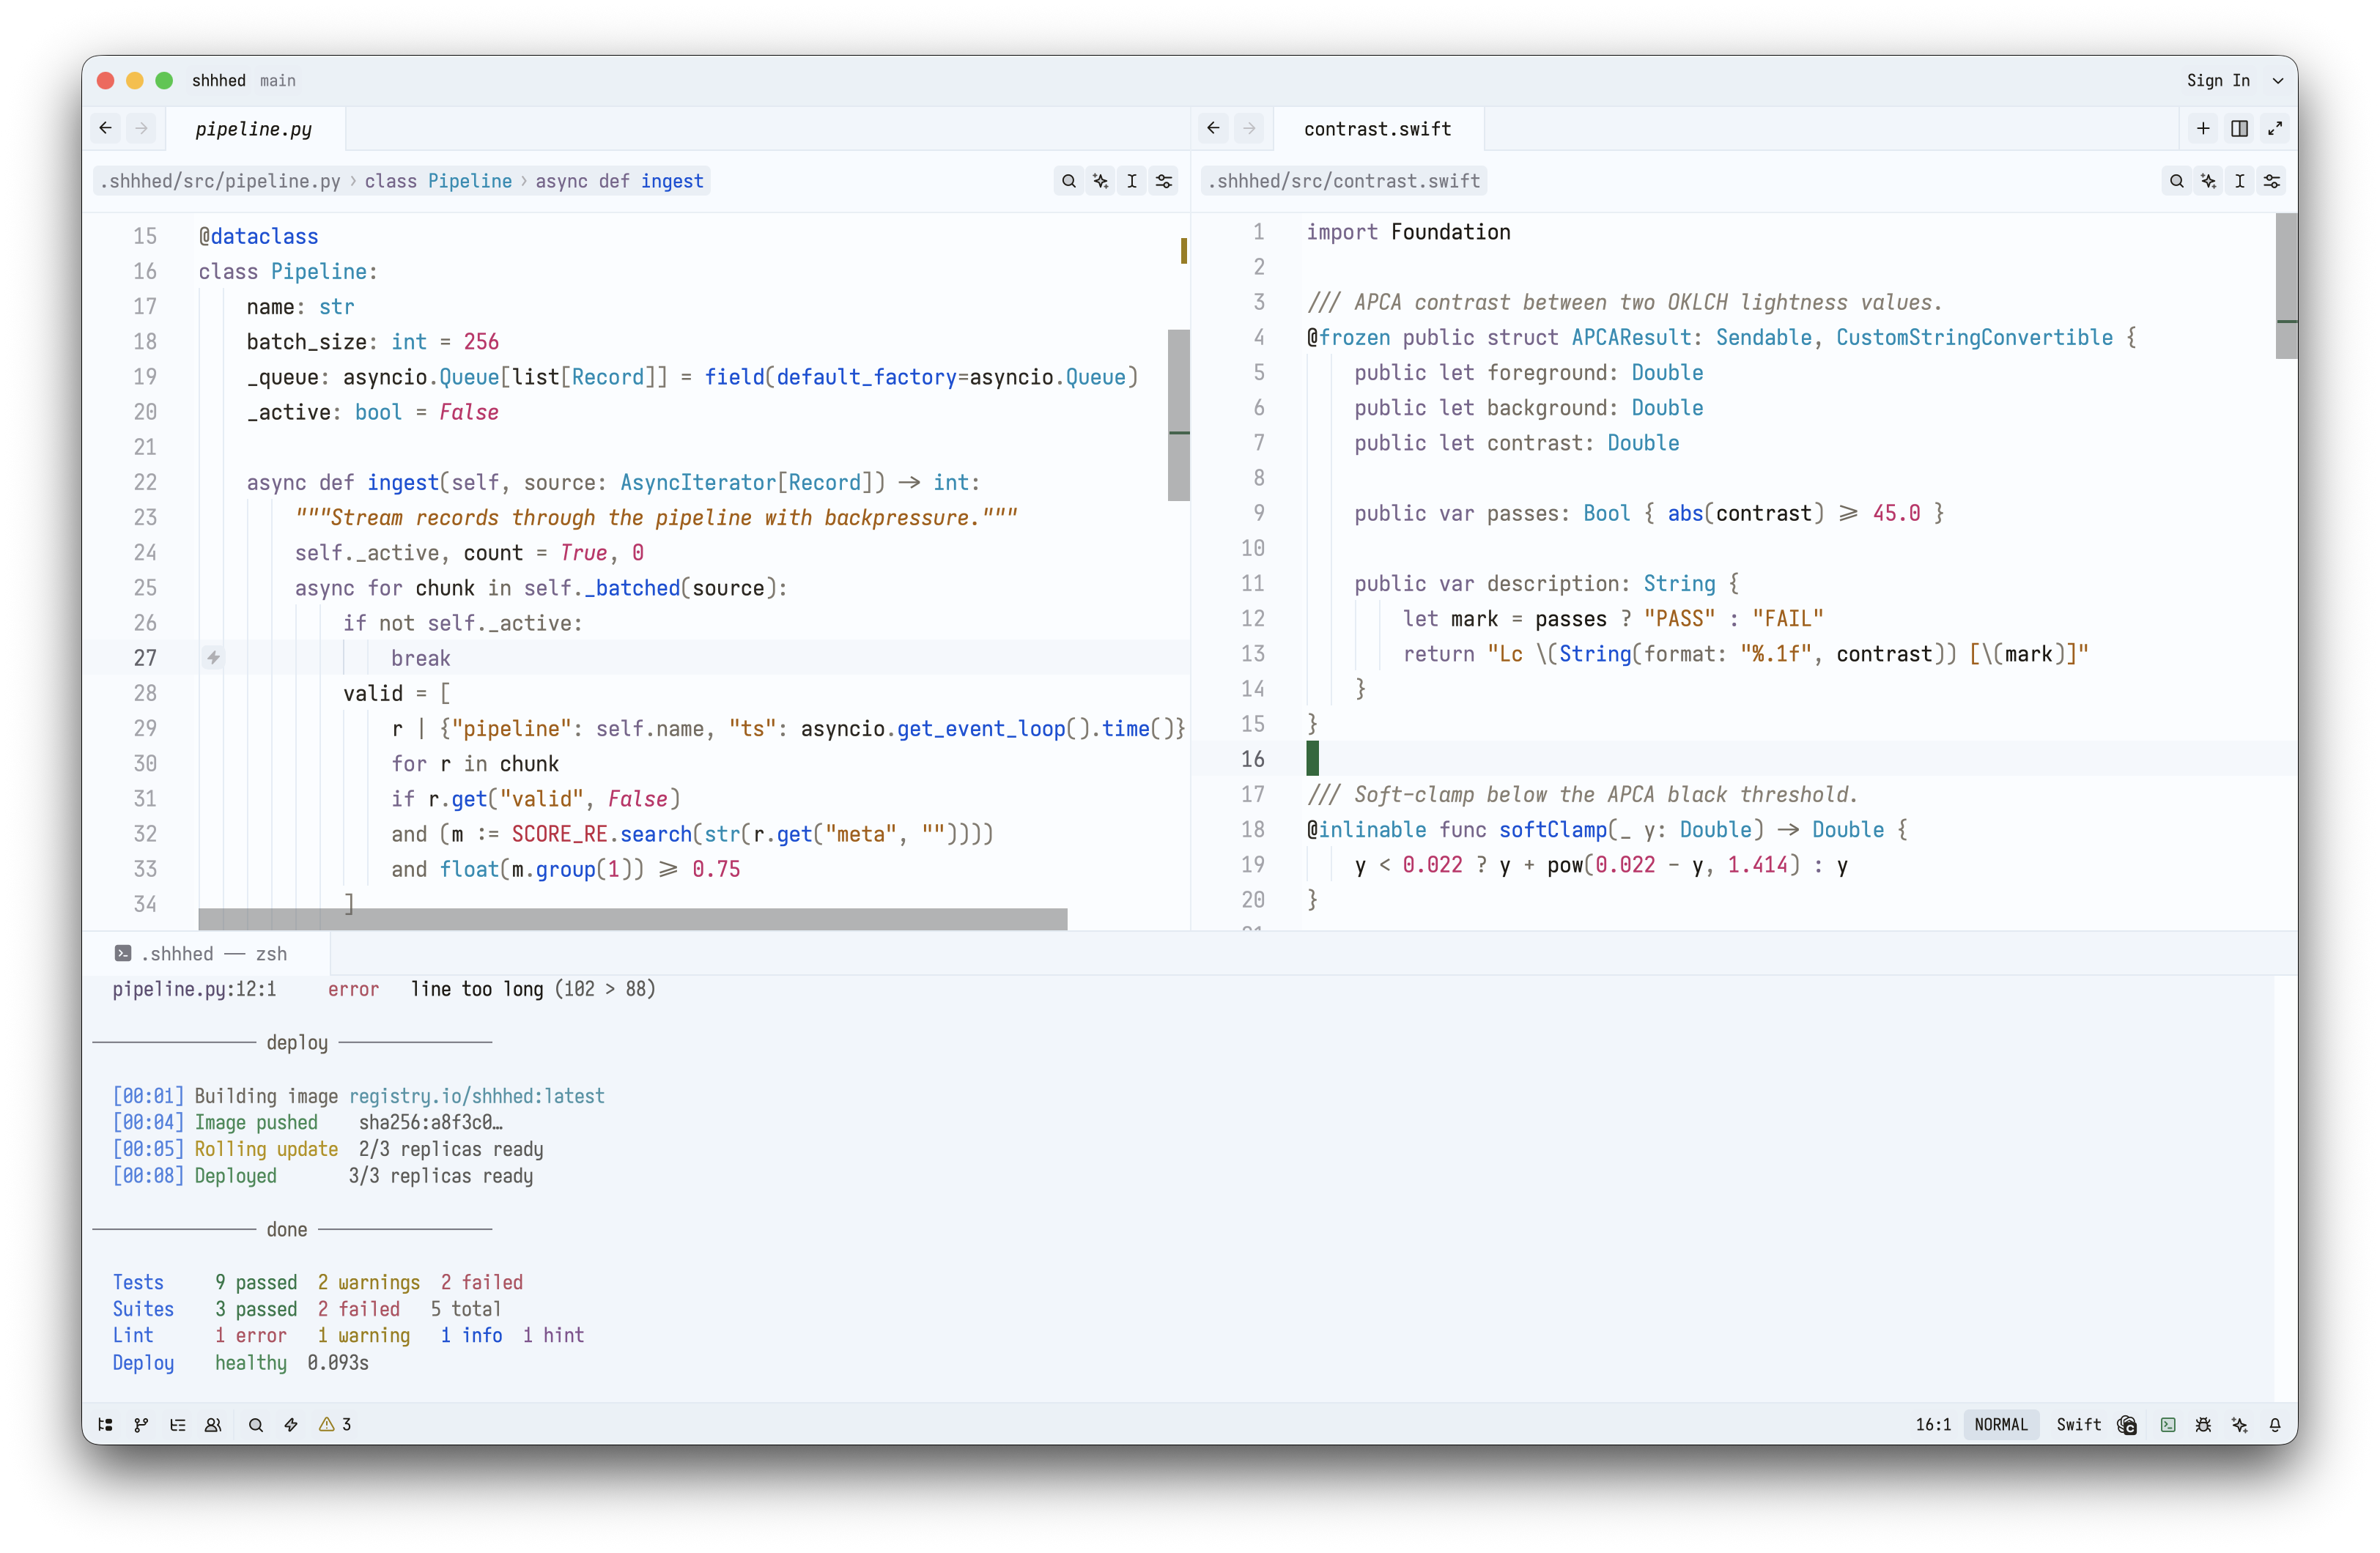This screenshot has height=1553, width=2380.
Task: Switch to the pipeline.py tab
Action: click(254, 128)
